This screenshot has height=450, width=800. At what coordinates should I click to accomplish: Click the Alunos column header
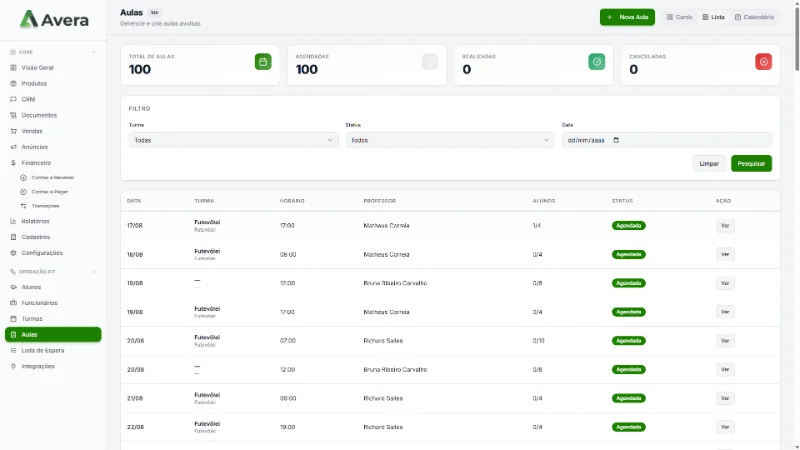pyautogui.click(x=544, y=201)
